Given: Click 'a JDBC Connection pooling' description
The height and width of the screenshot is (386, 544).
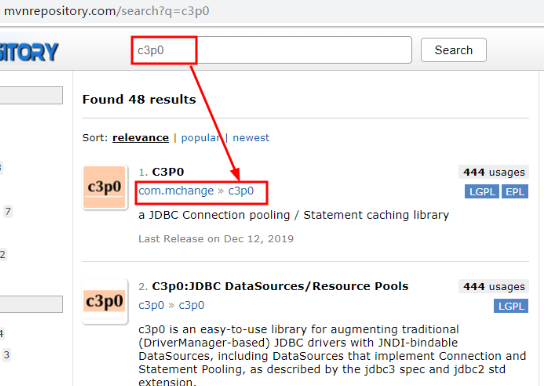Looking at the screenshot, I should coord(294,215).
